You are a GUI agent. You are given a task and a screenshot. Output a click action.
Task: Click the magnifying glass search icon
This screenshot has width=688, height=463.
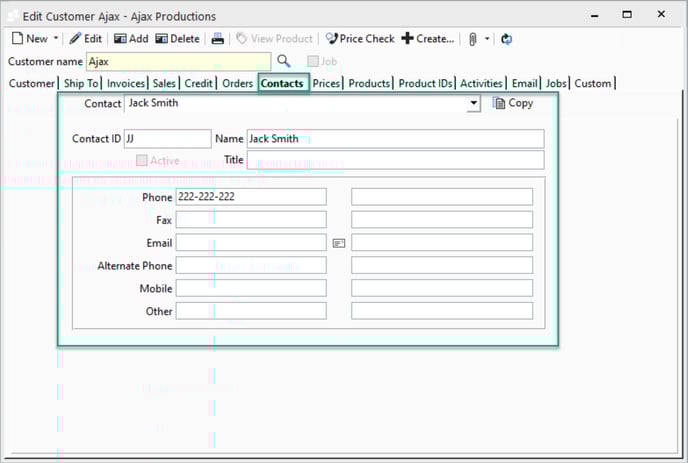tap(284, 61)
